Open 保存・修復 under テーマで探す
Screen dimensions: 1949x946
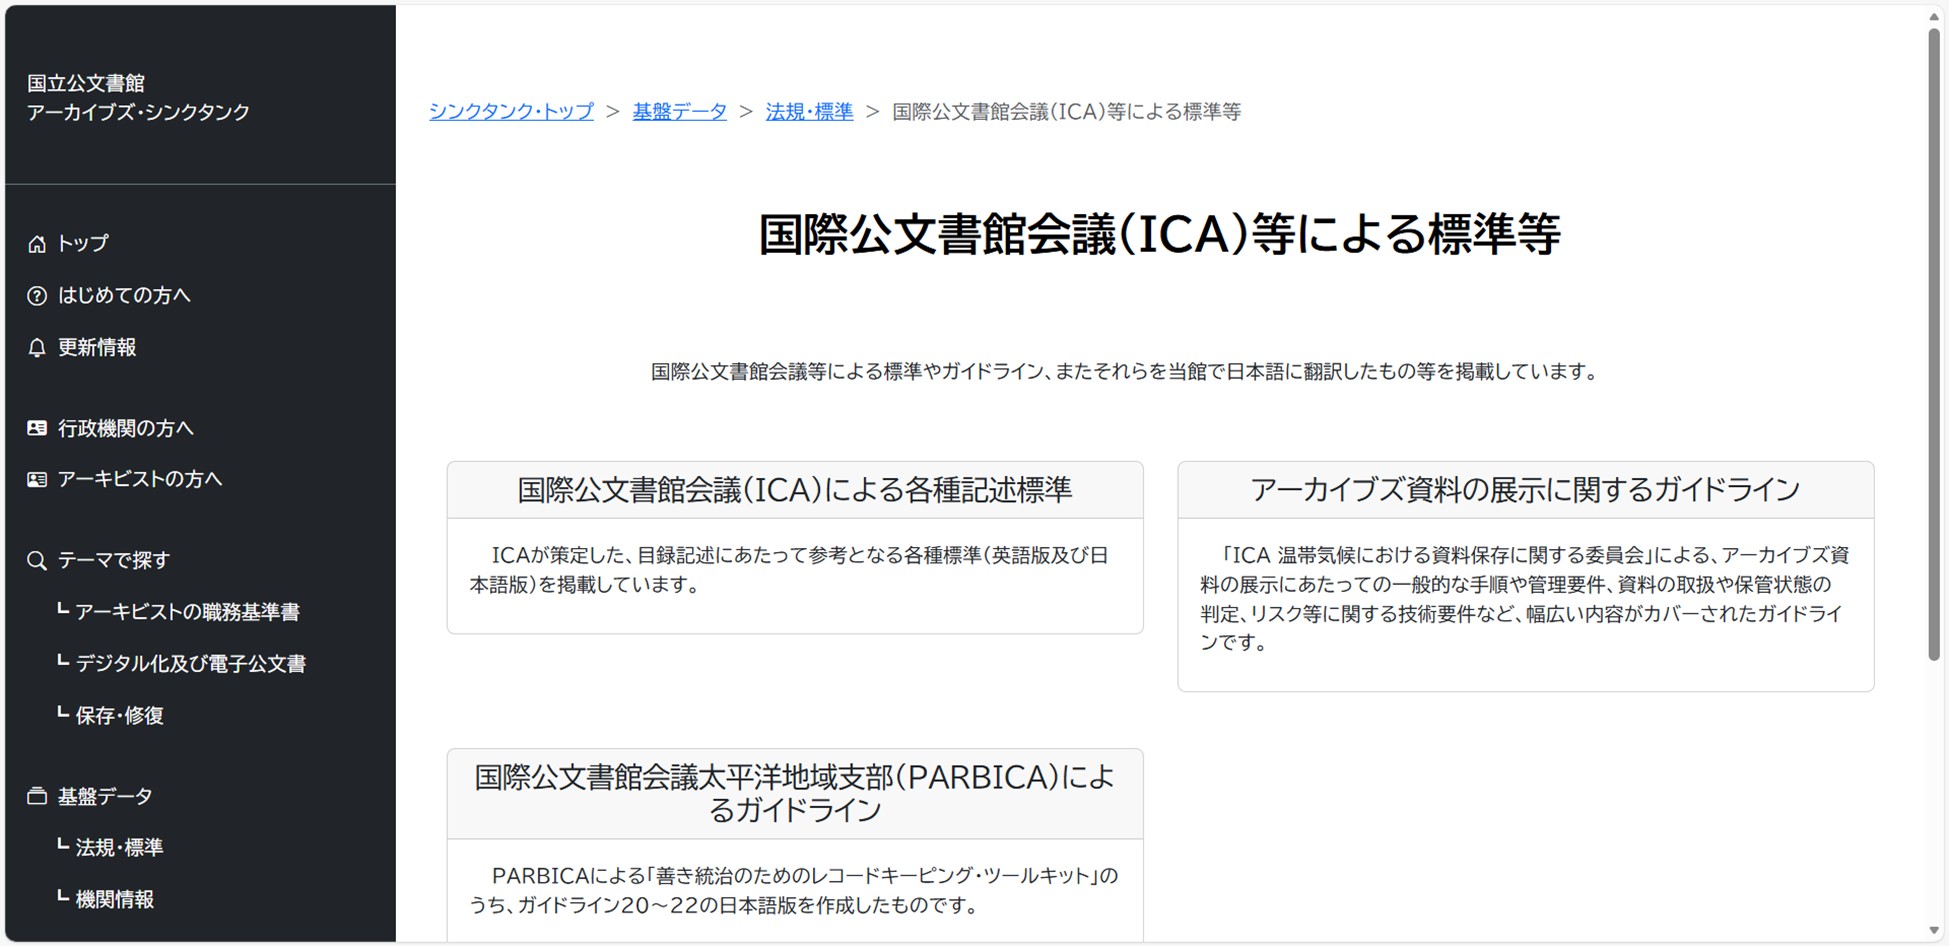click(x=119, y=716)
